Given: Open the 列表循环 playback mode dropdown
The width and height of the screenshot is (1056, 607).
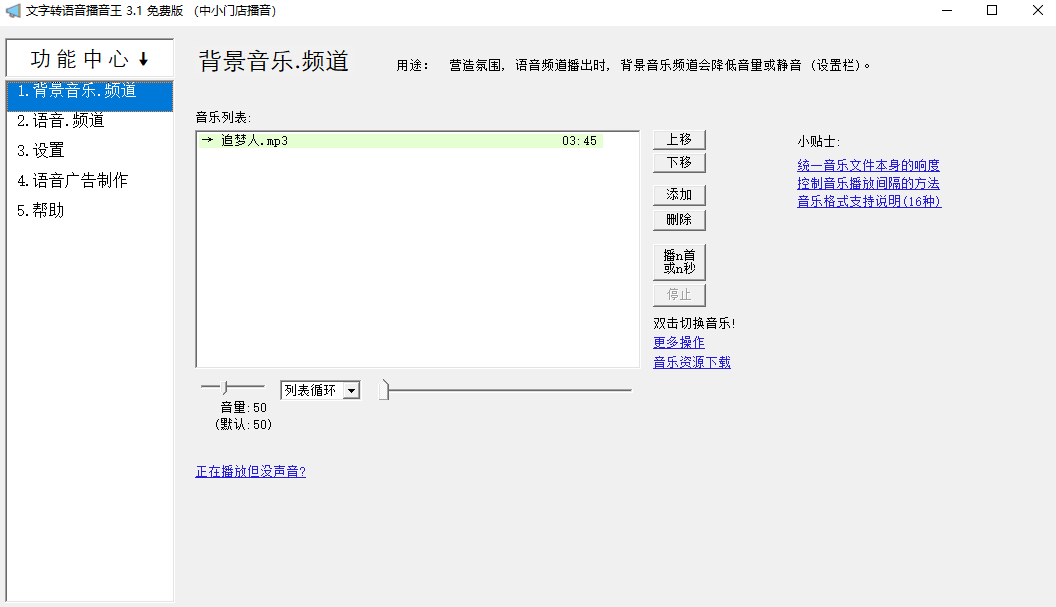Looking at the screenshot, I should point(319,390).
